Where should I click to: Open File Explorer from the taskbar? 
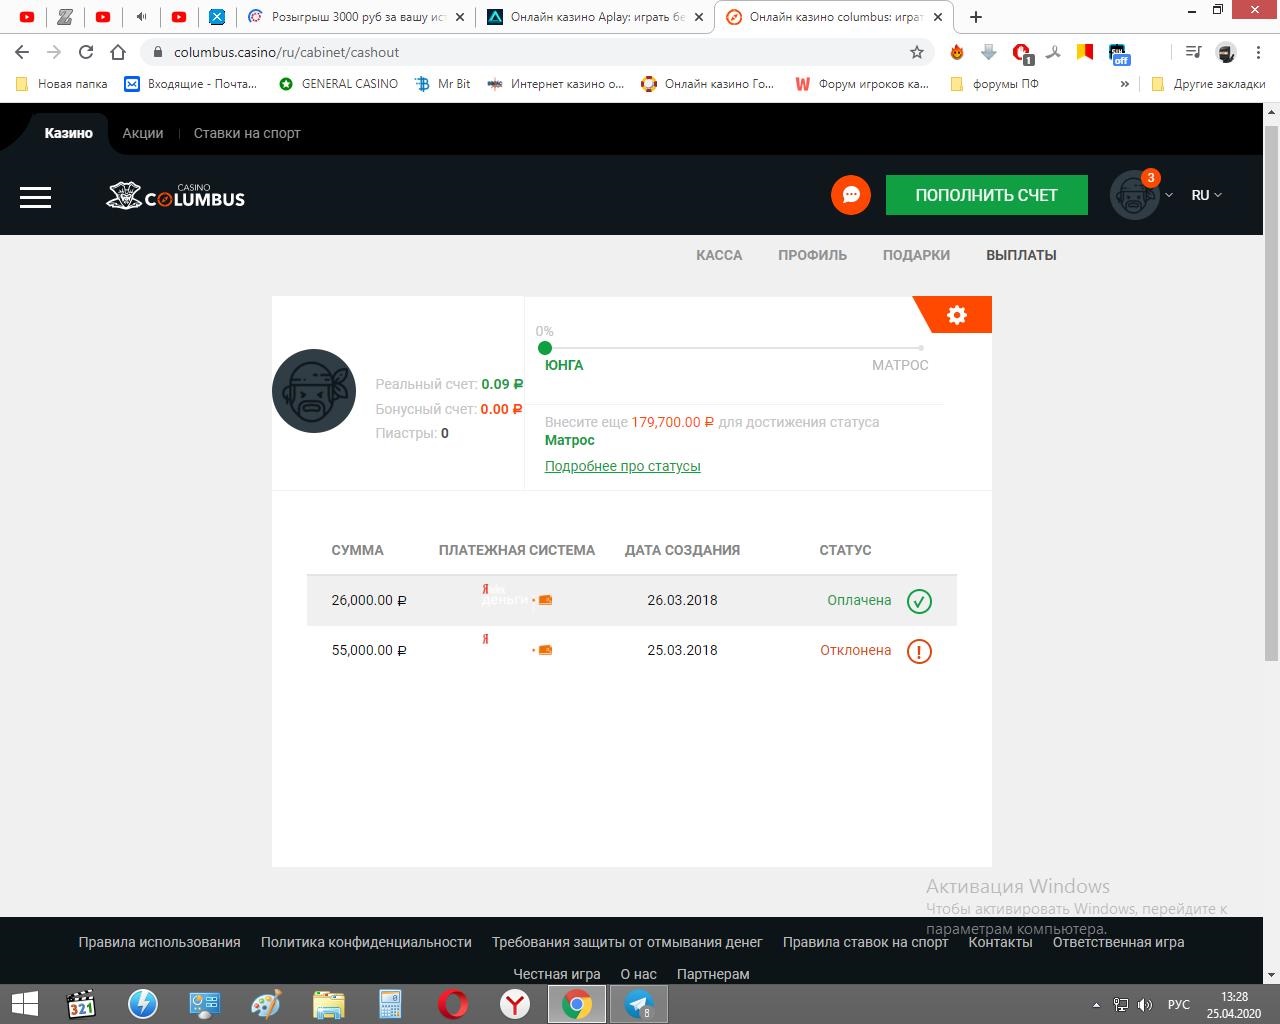tap(328, 1004)
